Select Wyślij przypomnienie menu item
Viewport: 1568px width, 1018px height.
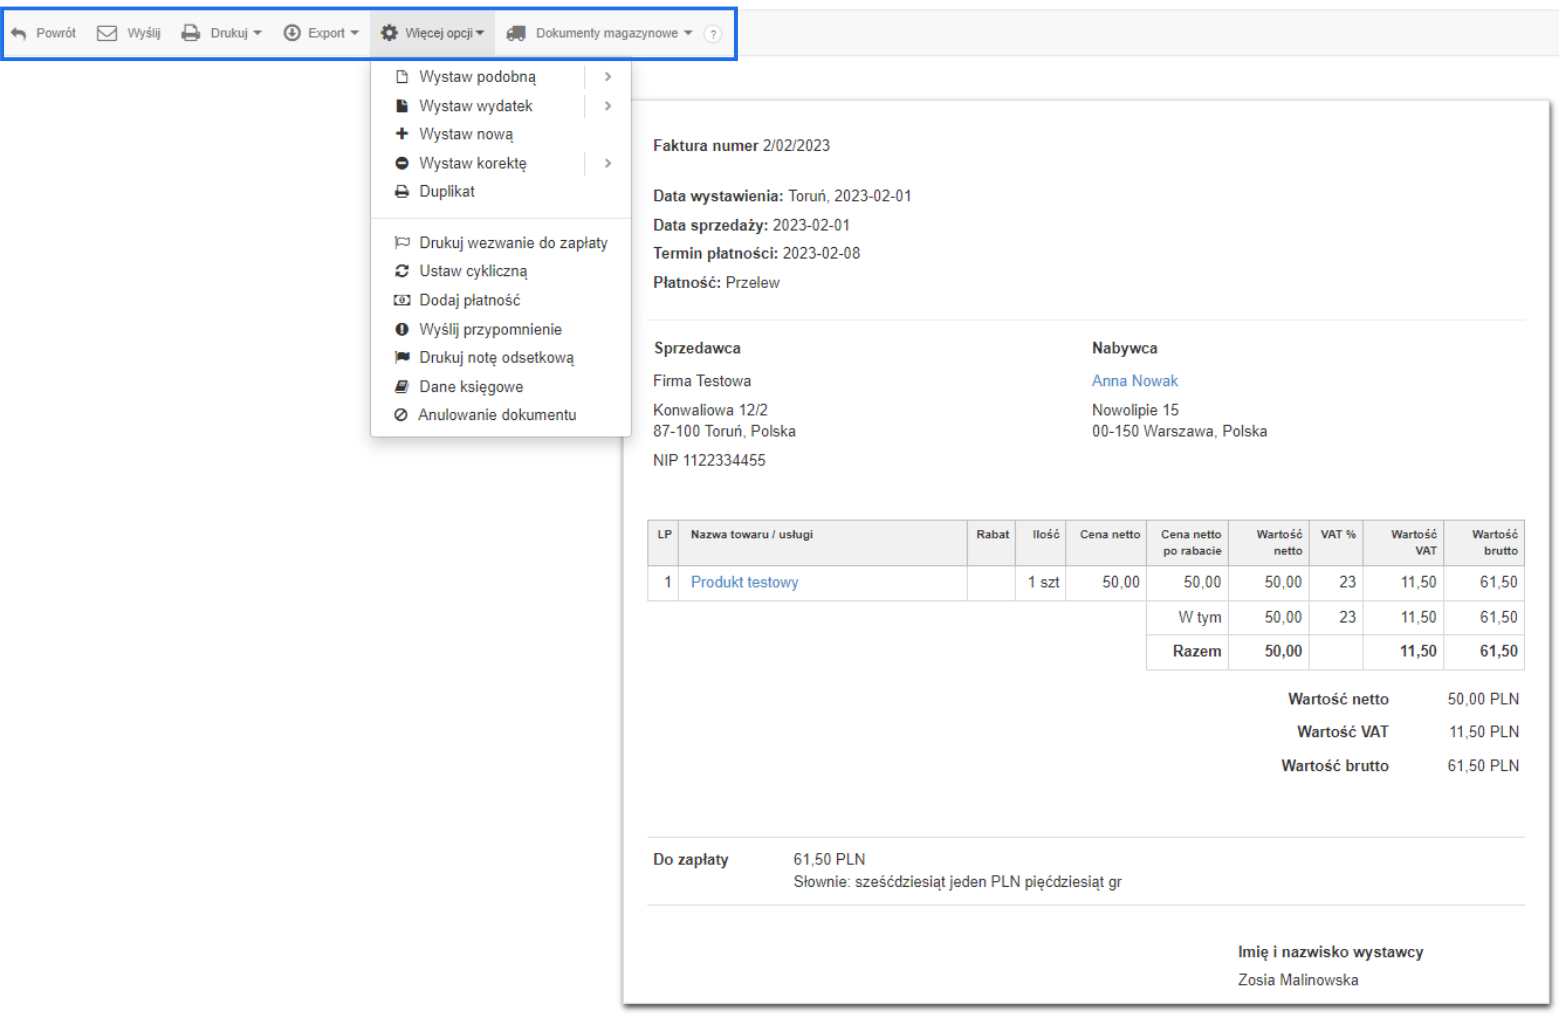(x=490, y=329)
